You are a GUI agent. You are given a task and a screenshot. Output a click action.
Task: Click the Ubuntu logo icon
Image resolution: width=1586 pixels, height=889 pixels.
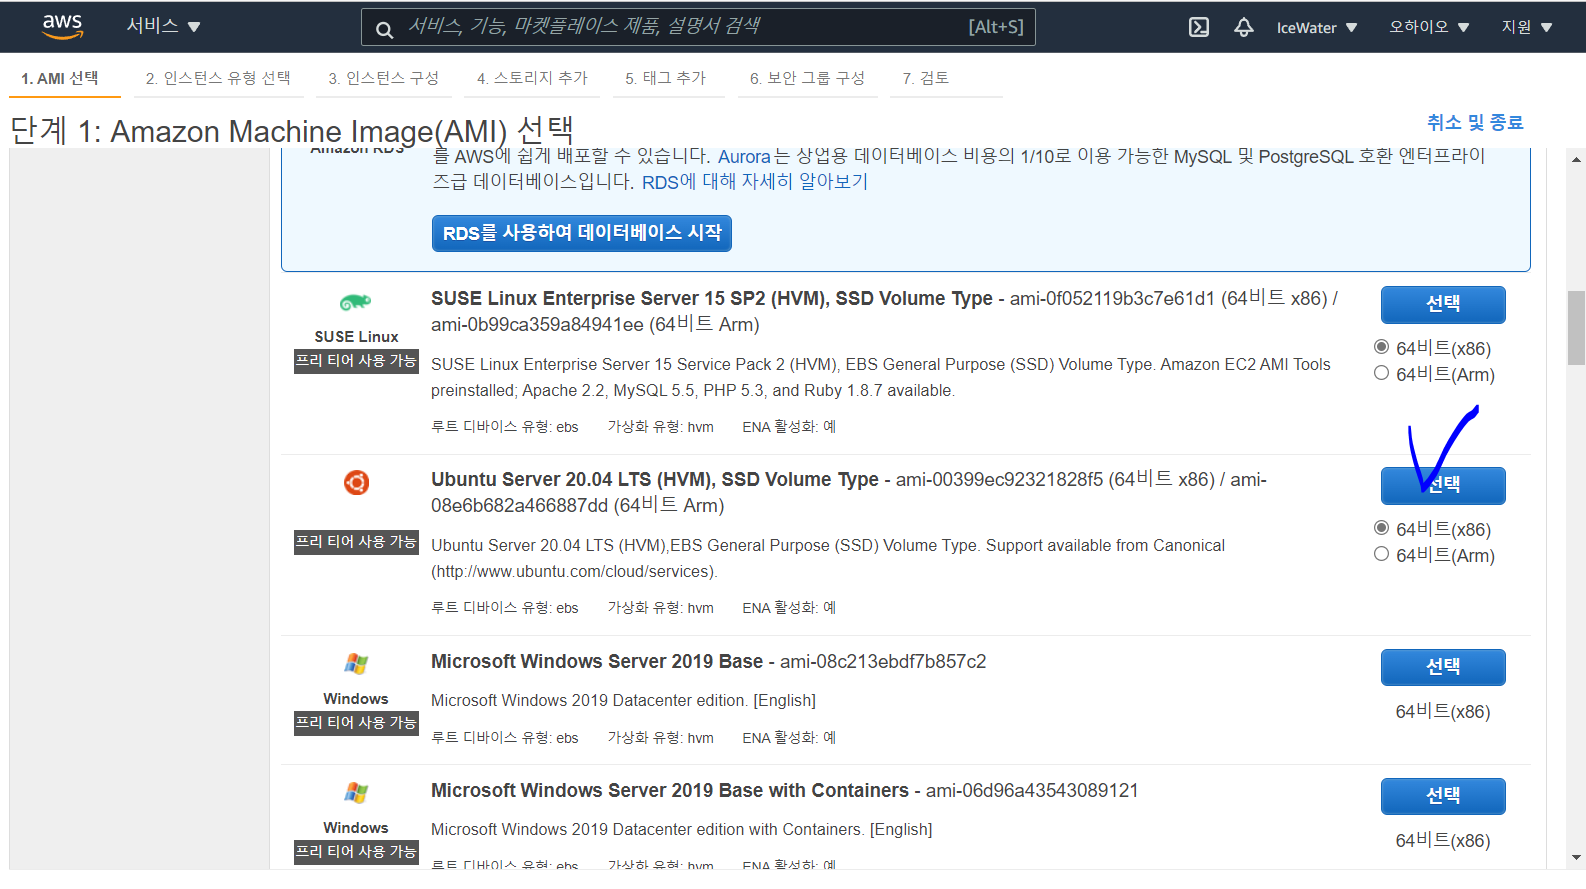coord(357,483)
